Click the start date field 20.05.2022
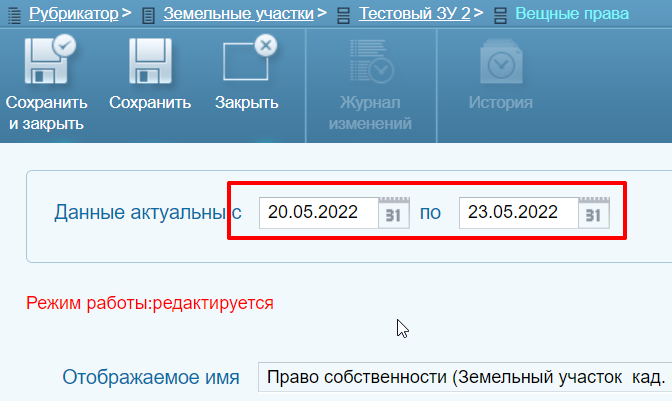Screen dimensions: 672x401 point(319,213)
